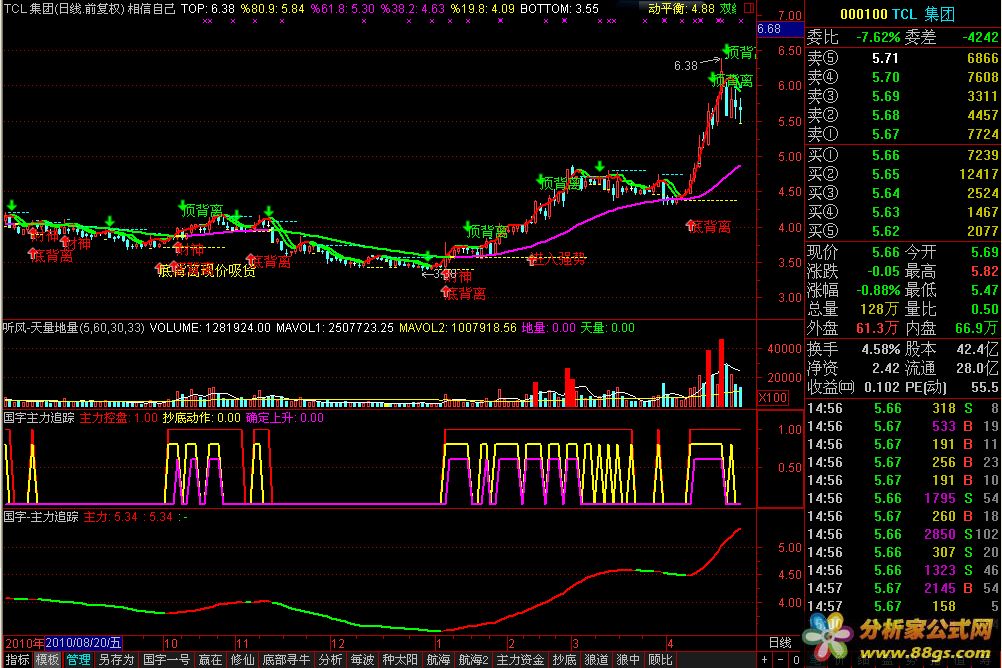
Task: Click the 卖④ order row at 5.70
Action: (x=902, y=77)
